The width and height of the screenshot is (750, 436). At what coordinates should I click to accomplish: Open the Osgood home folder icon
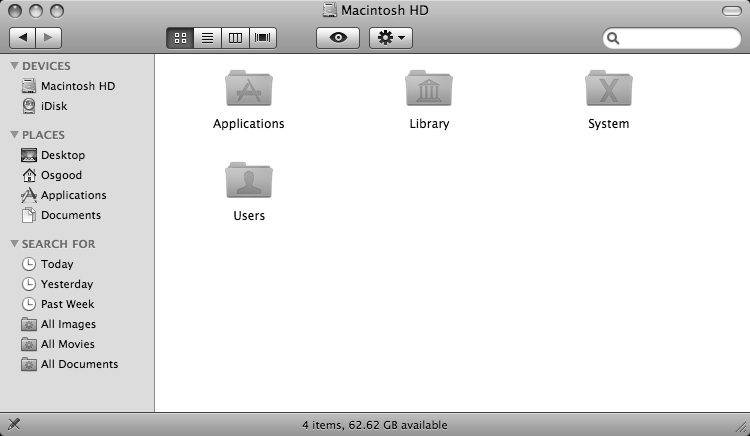(x=29, y=175)
